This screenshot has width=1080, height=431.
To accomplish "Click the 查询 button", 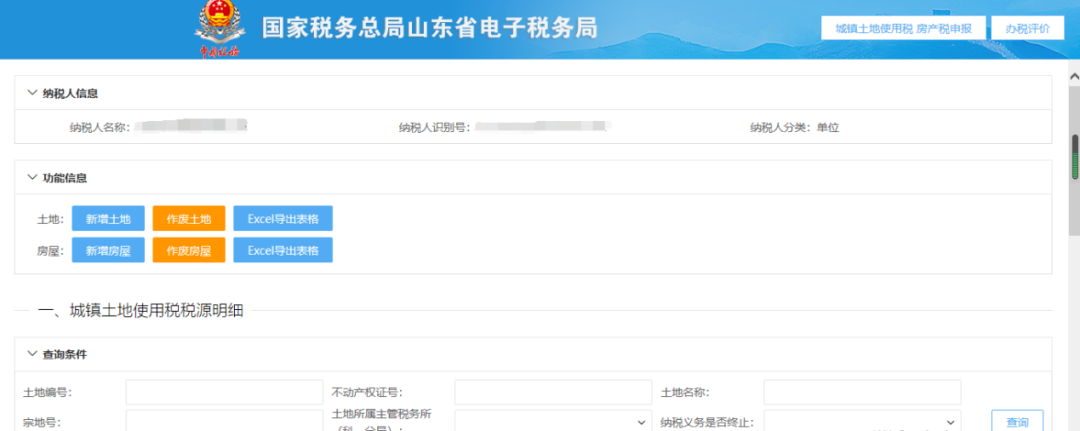I will tap(1017, 421).
